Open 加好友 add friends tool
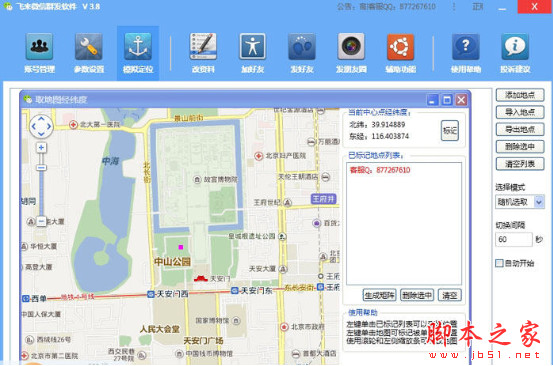Image resolution: width=553 pixels, height=366 pixels. pyautogui.click(x=253, y=53)
